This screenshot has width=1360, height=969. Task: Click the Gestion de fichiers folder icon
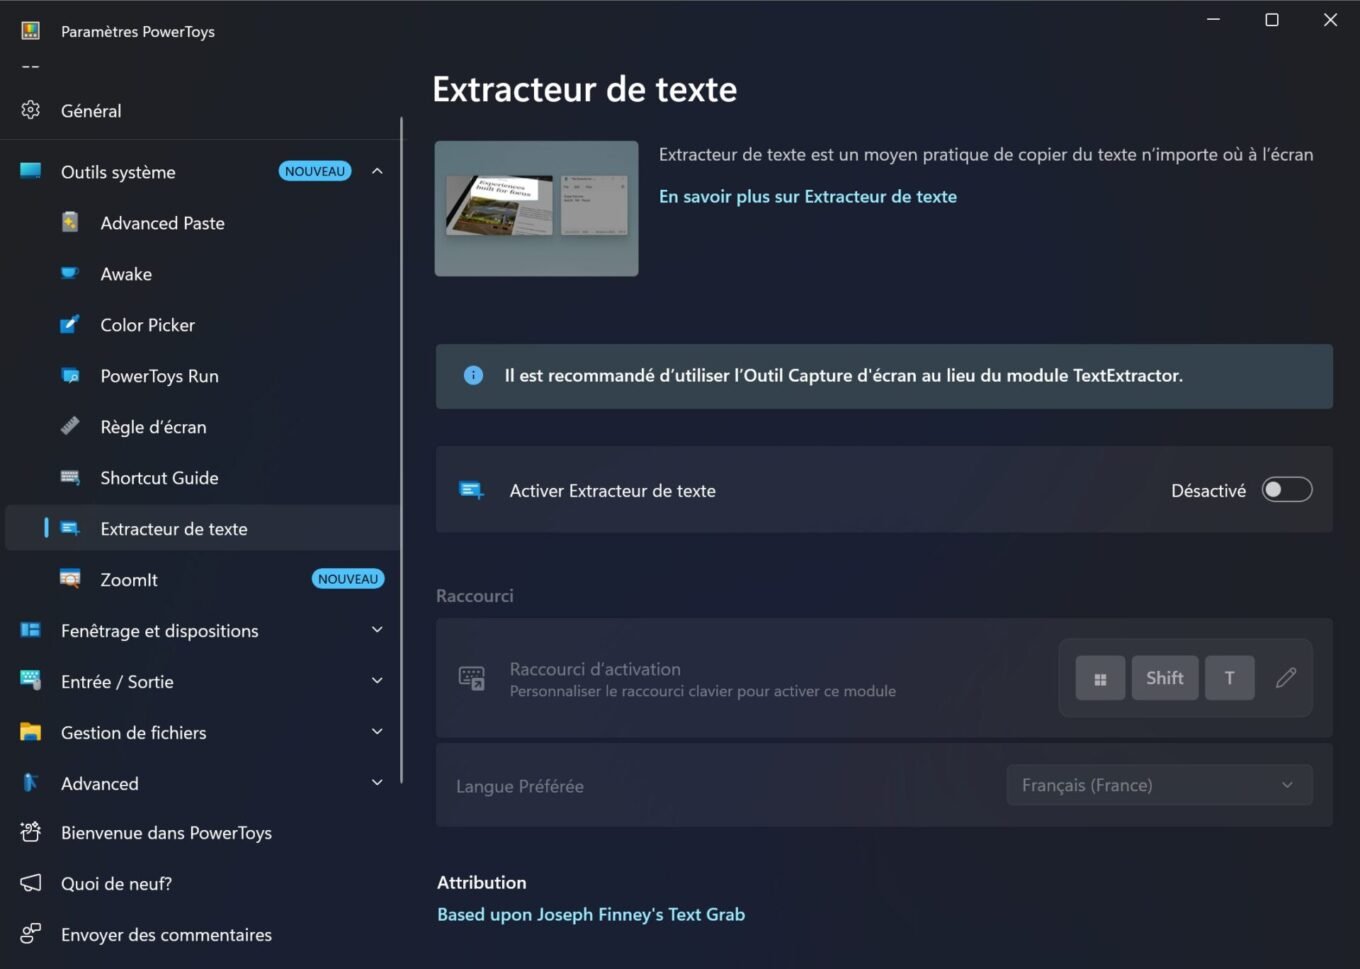point(31,732)
